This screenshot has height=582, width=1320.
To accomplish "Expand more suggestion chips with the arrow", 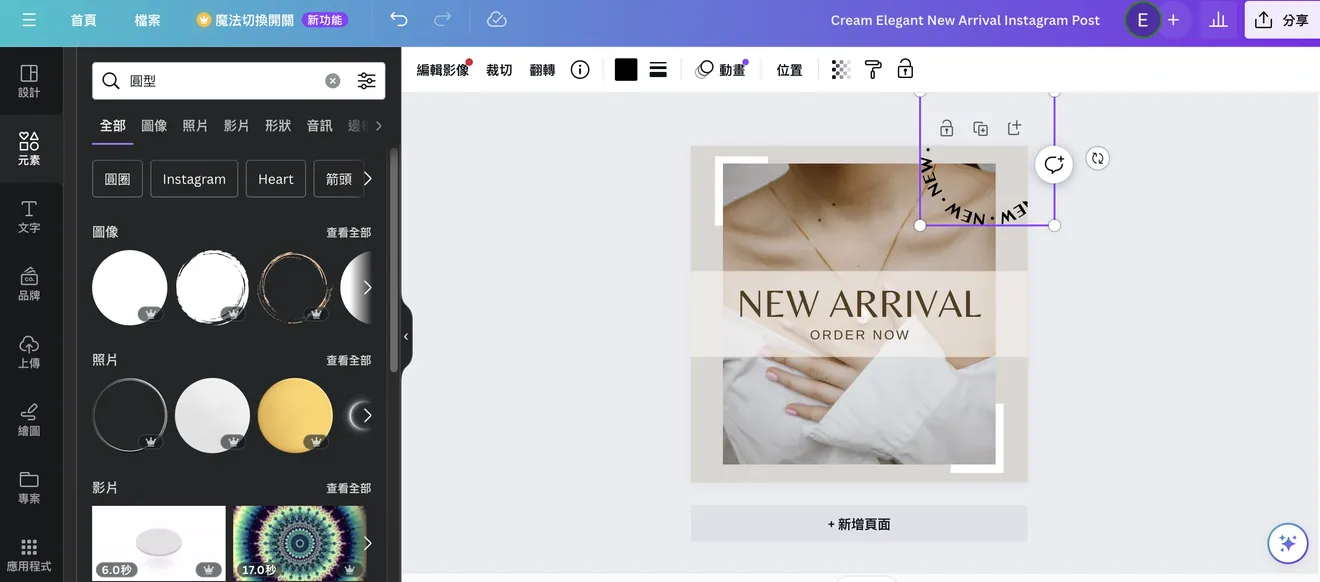I will click(x=368, y=179).
